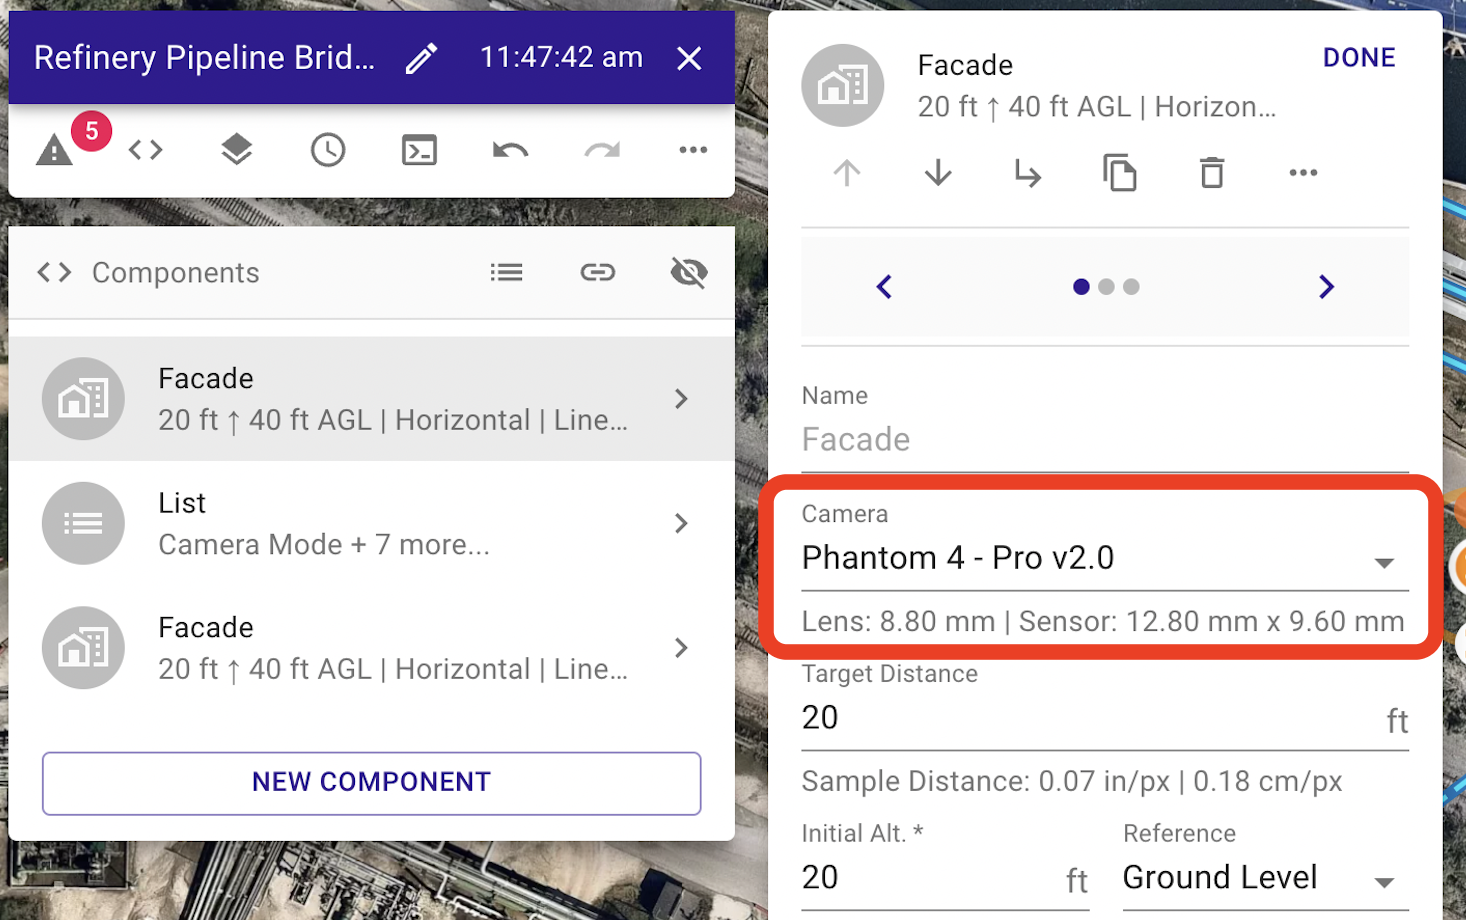
Task: Click the NEW COMPONENT button
Action: [x=371, y=783]
